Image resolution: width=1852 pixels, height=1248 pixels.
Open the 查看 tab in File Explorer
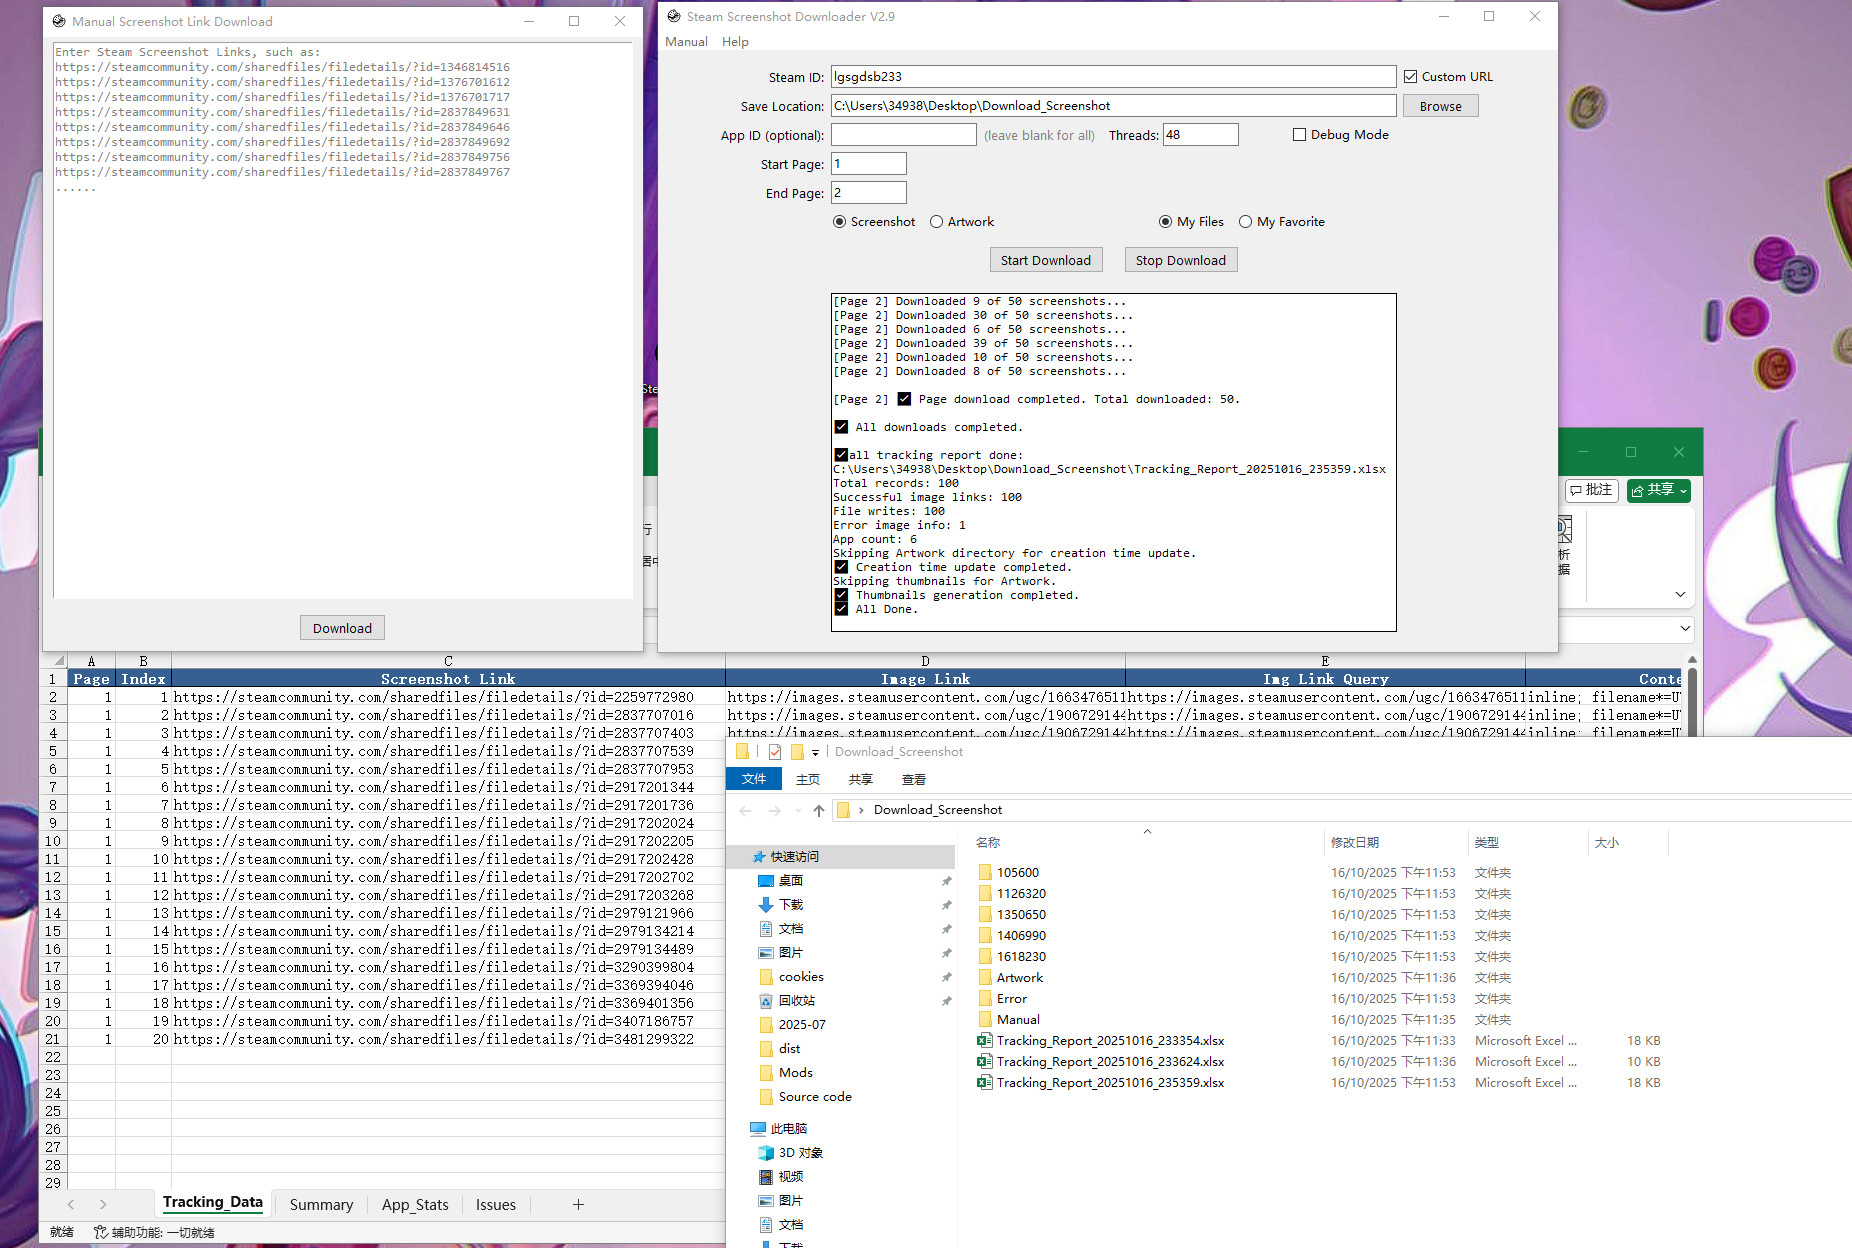[x=914, y=779]
